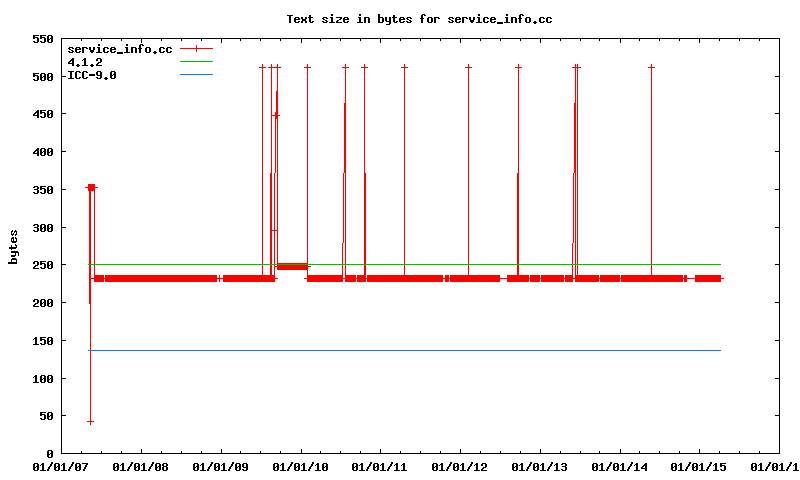Click the 01/01/12 x-axis date label

coord(460,467)
